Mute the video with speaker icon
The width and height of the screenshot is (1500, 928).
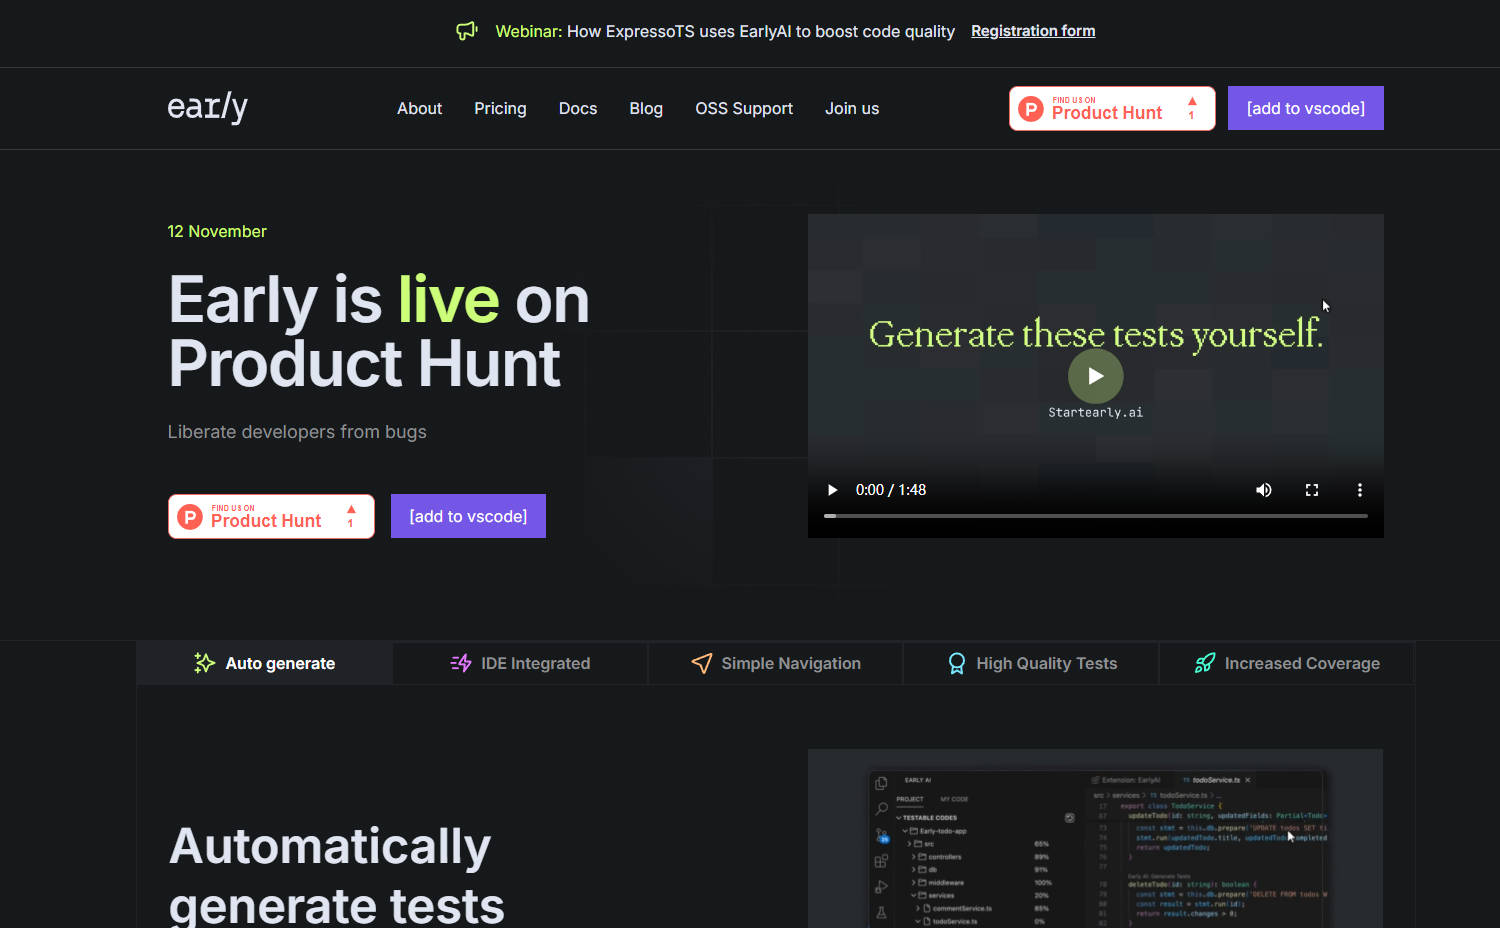click(x=1263, y=490)
